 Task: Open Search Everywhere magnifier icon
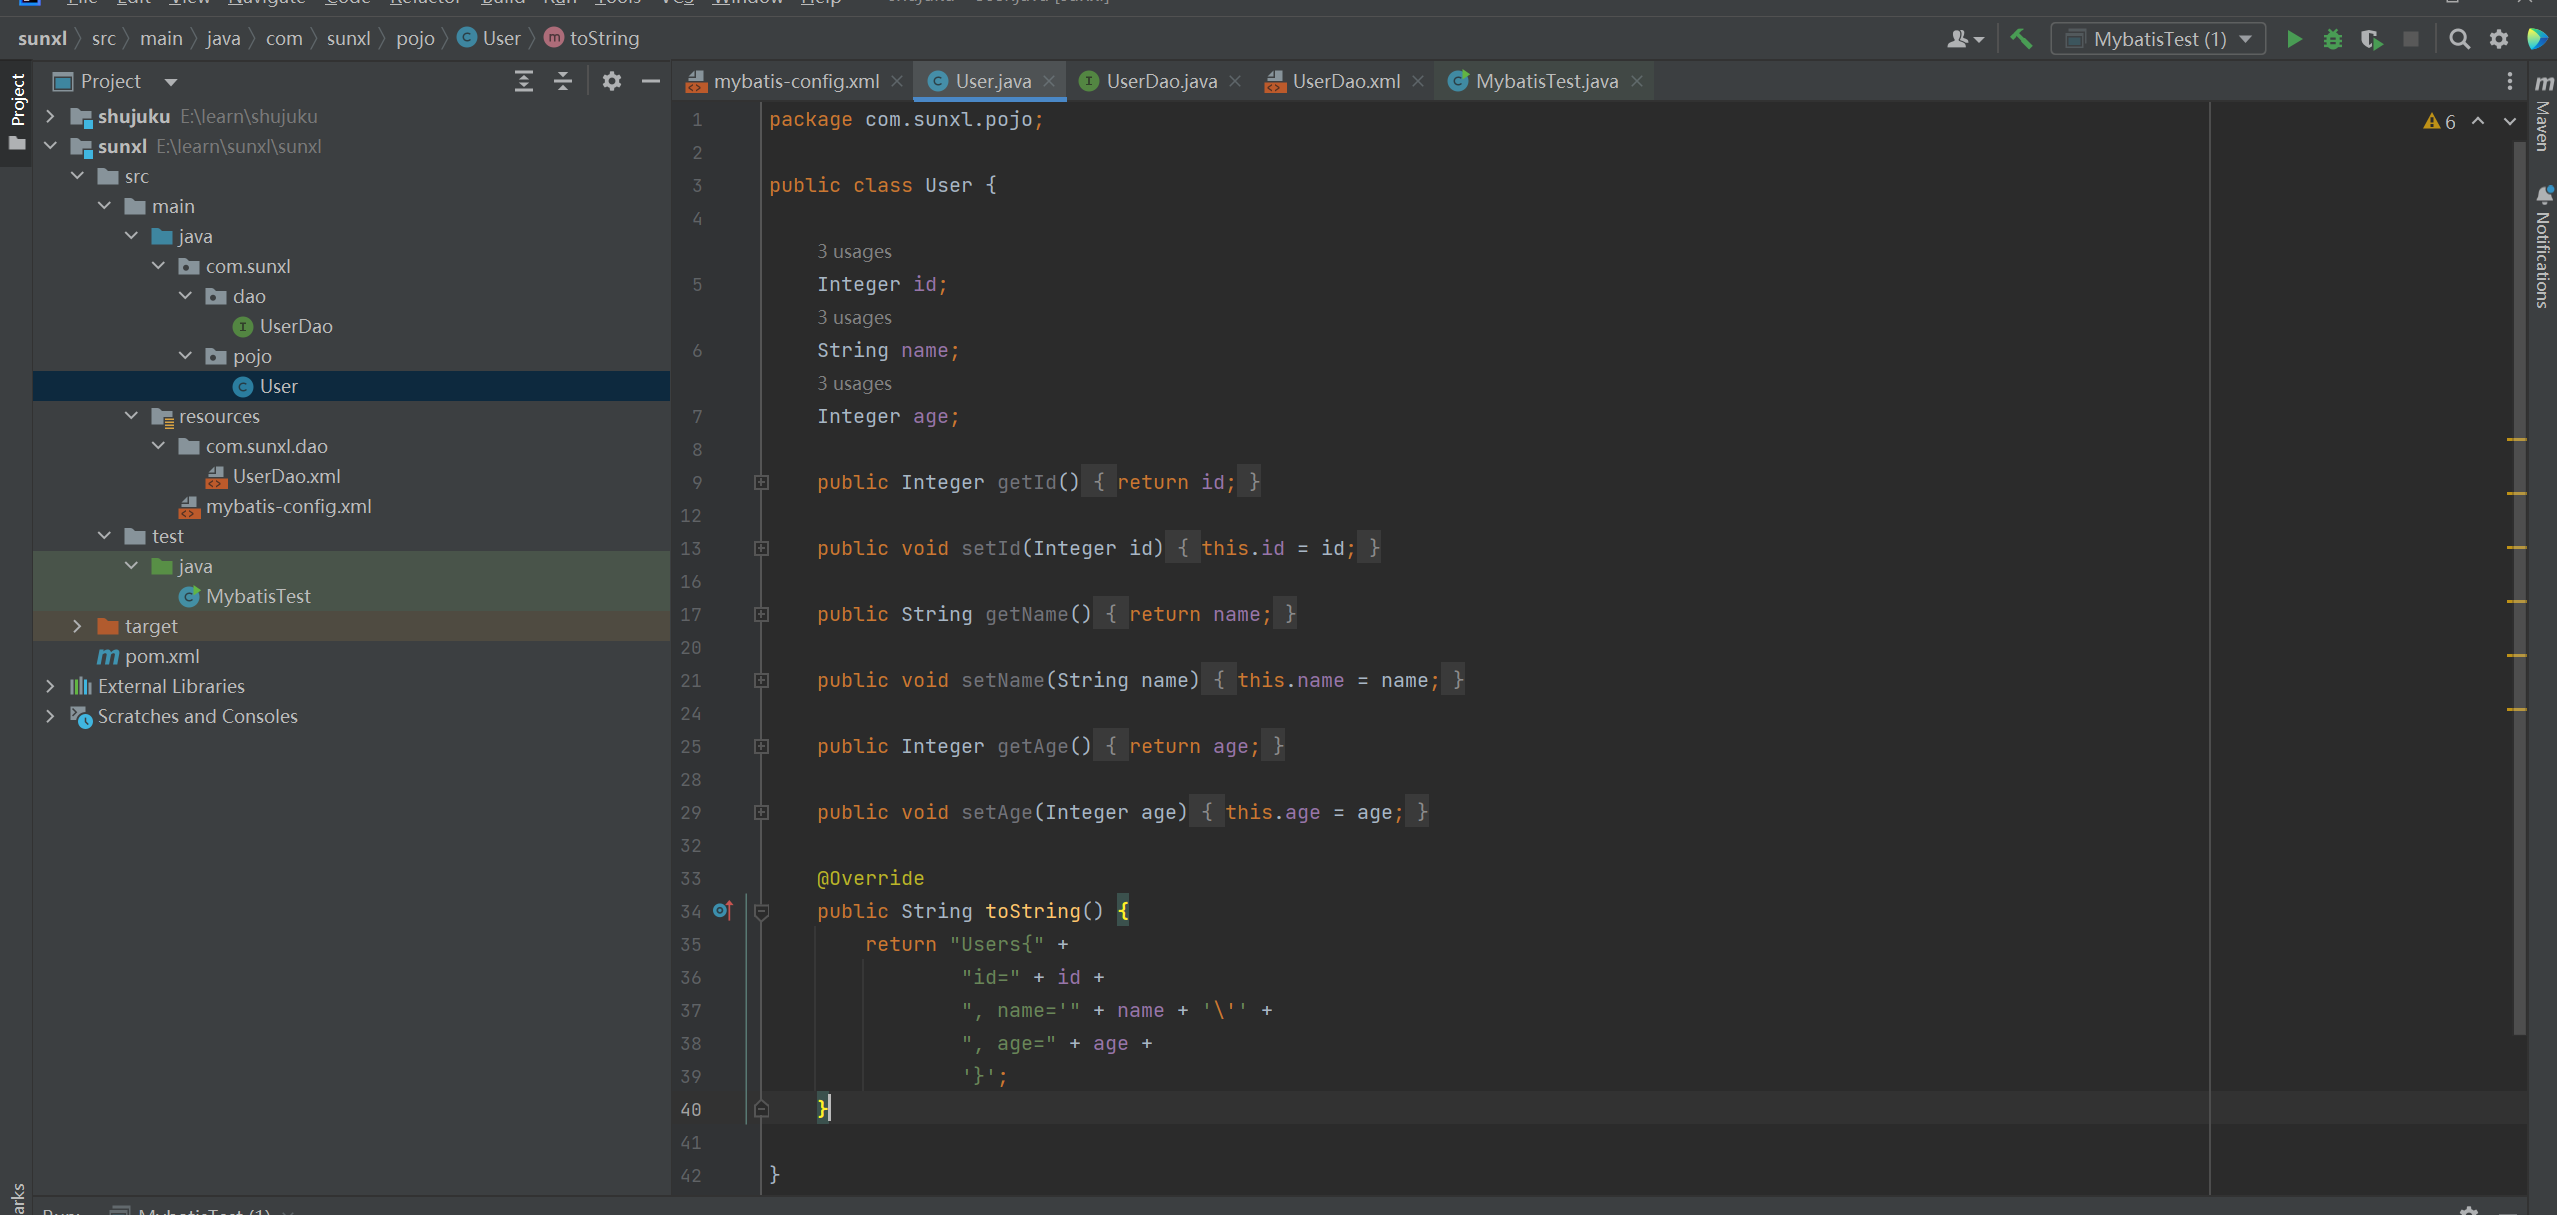[2459, 39]
